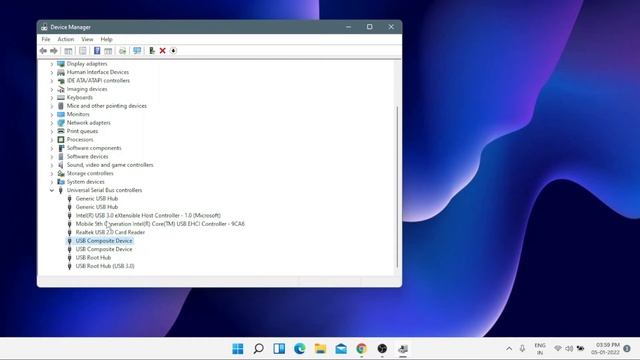Maximize the Device Manager window
Image resolution: width=640 pixels, height=360 pixels.
tap(369, 27)
